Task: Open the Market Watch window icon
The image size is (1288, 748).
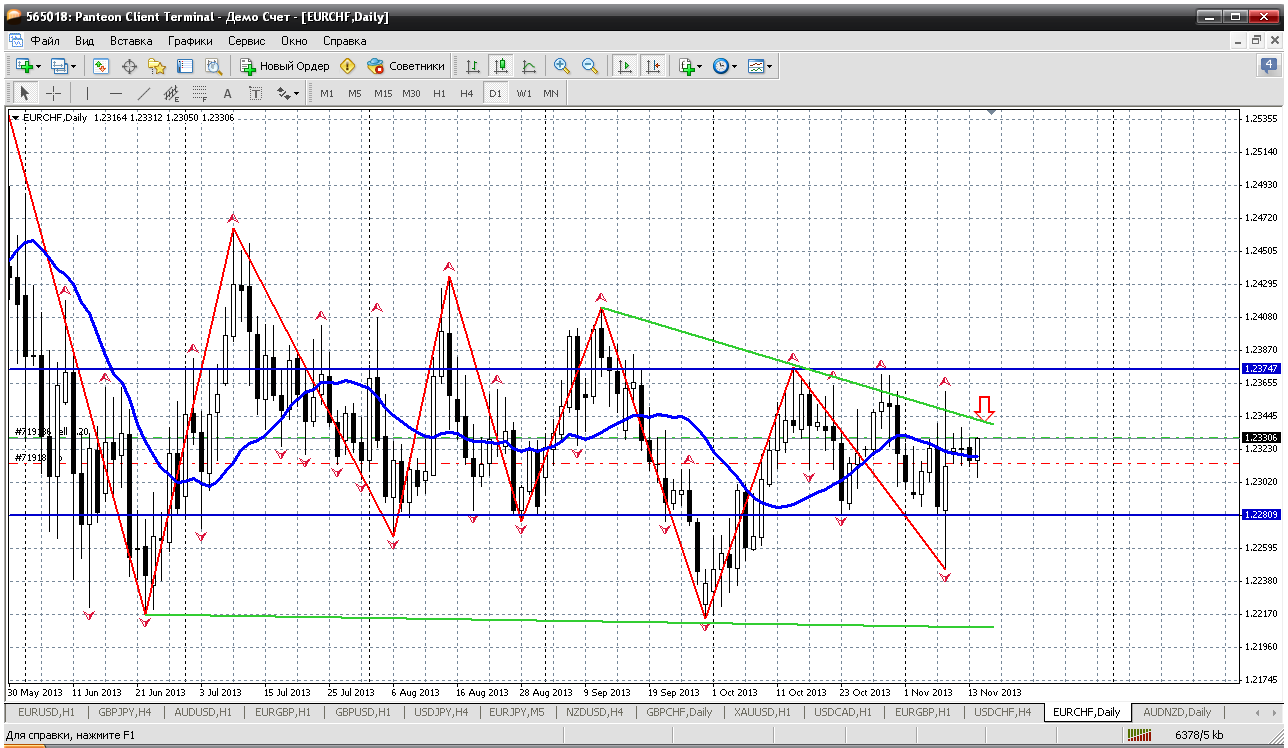Action: pyautogui.click(x=101, y=66)
